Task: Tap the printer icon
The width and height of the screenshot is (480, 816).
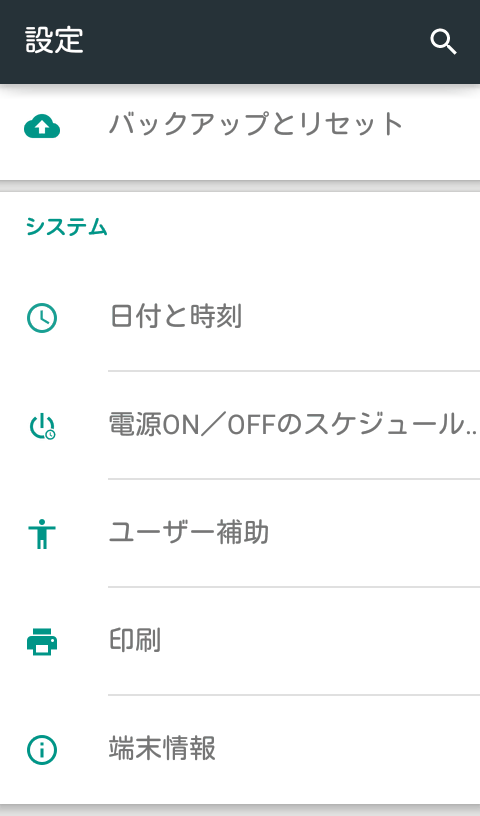Action: 42,642
